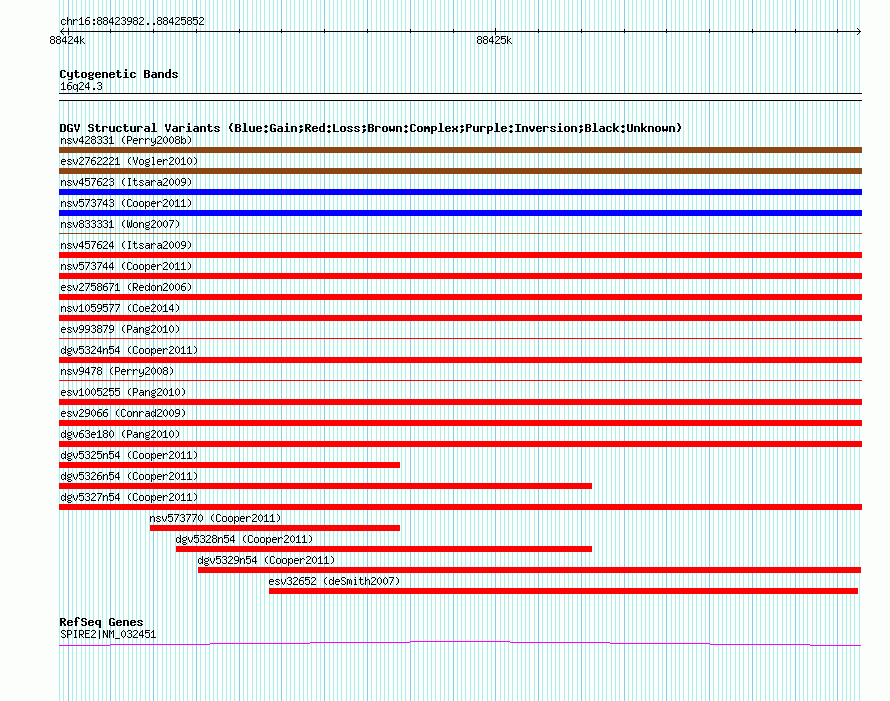The width and height of the screenshot is (890, 701).
Task: Click the 88425k ruler marker
Action: [x=494, y=40]
